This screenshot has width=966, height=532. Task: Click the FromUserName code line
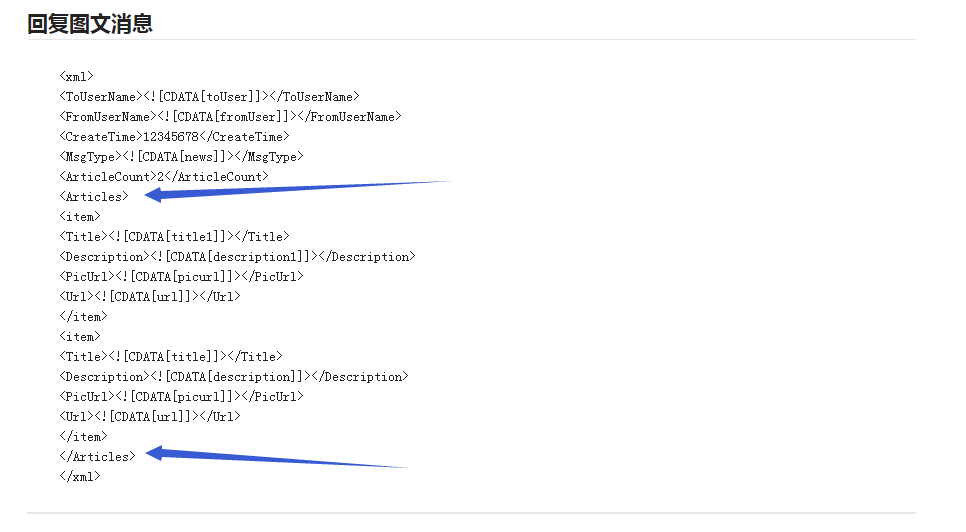point(230,116)
